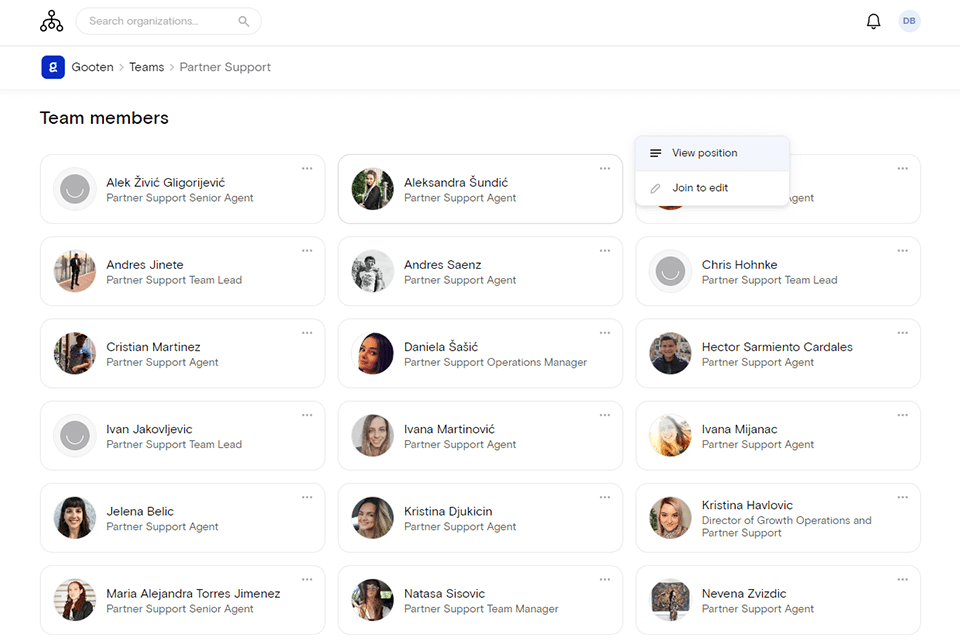Select the name Kristina Havlovic
The image size is (960, 640).
[x=747, y=505]
